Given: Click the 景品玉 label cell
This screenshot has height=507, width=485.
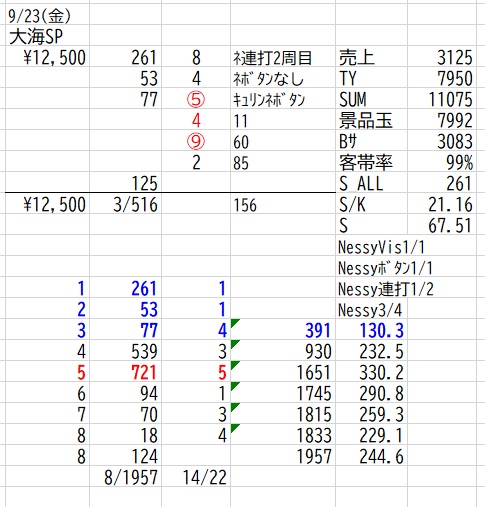Looking at the screenshot, I should (x=366, y=121).
